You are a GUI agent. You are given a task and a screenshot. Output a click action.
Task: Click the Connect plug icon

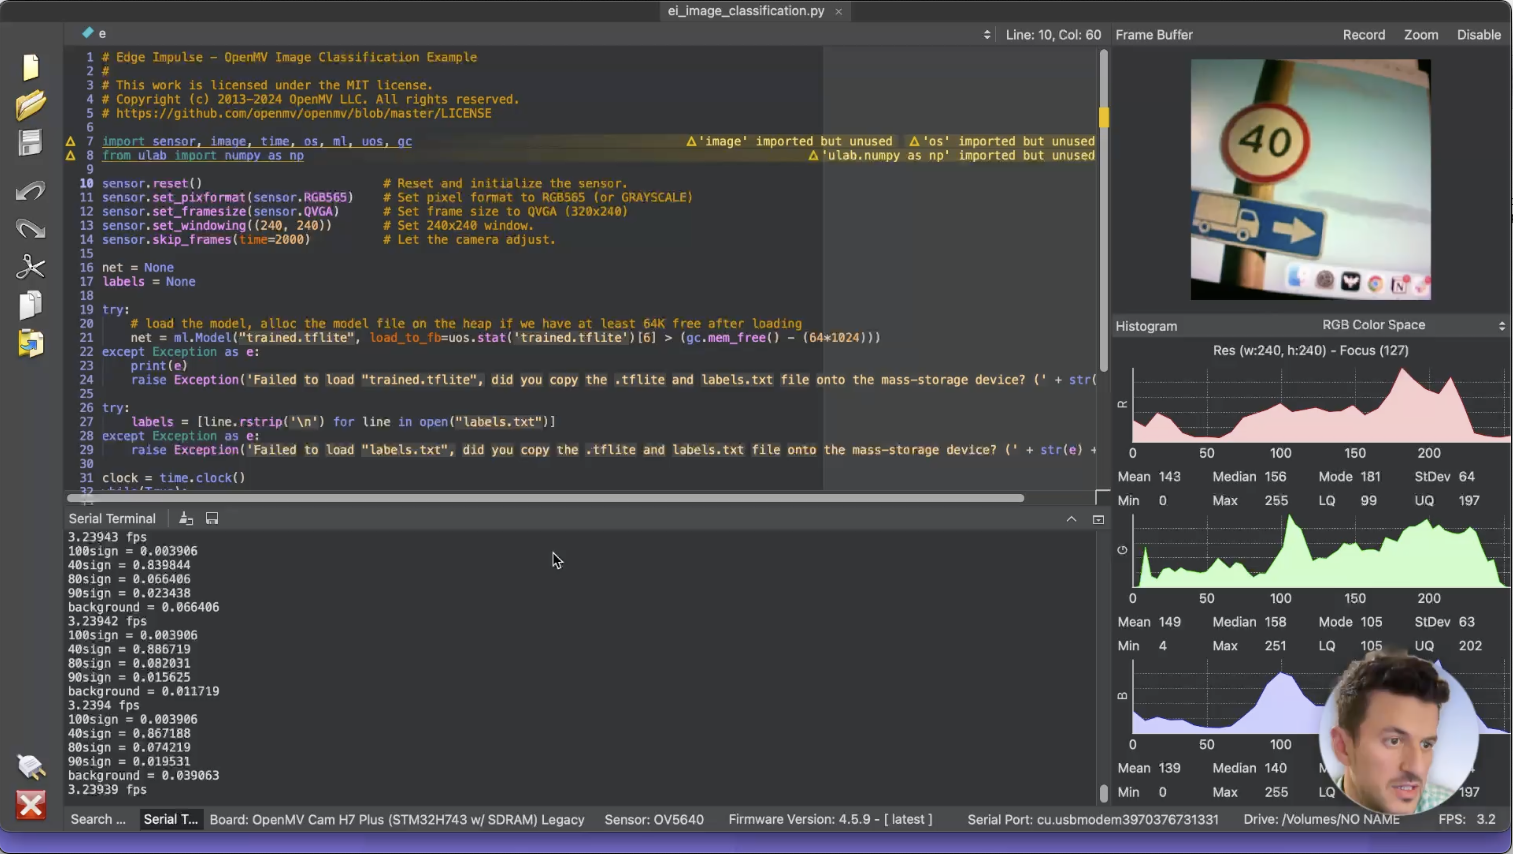pos(30,766)
